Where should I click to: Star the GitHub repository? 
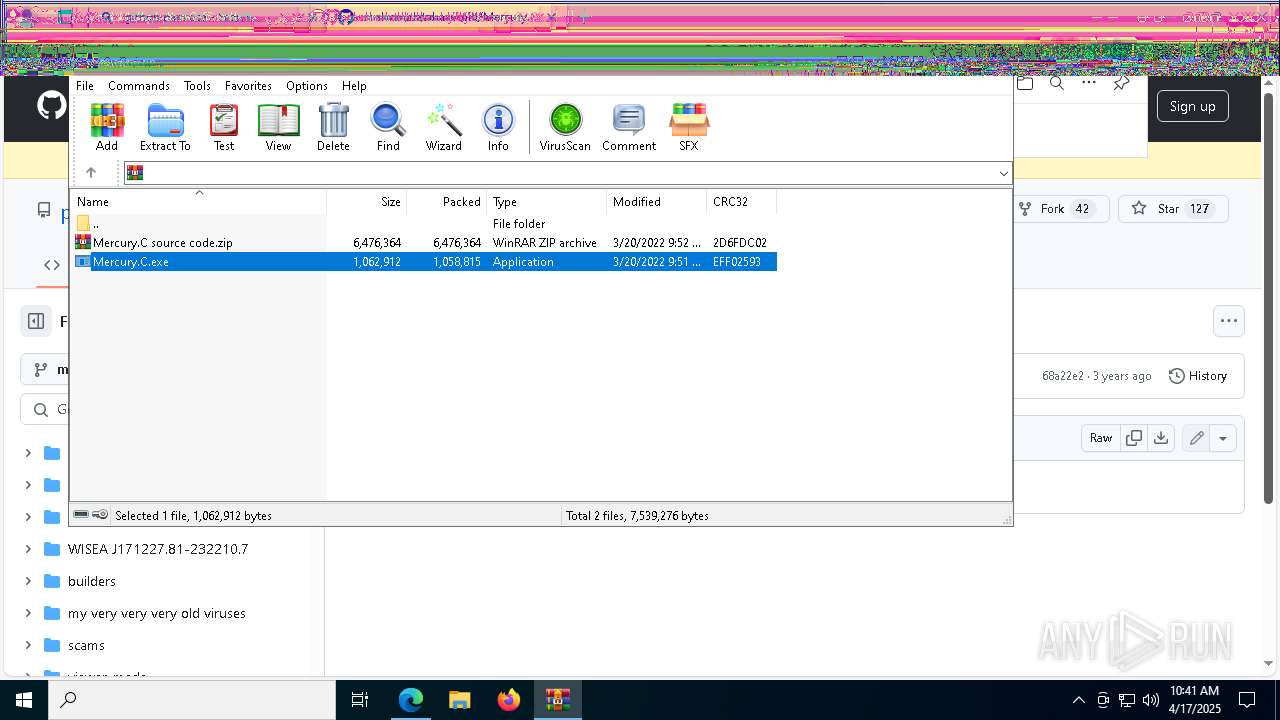click(1172, 209)
